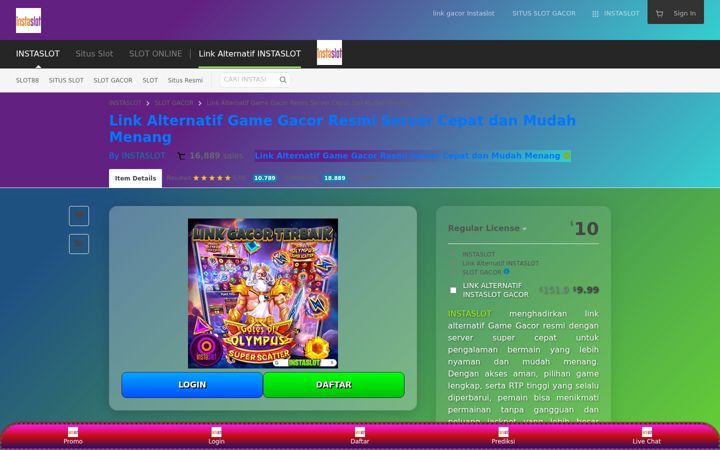Click the Instaslot logo in the black navbar
The height and width of the screenshot is (450, 720).
(329, 52)
